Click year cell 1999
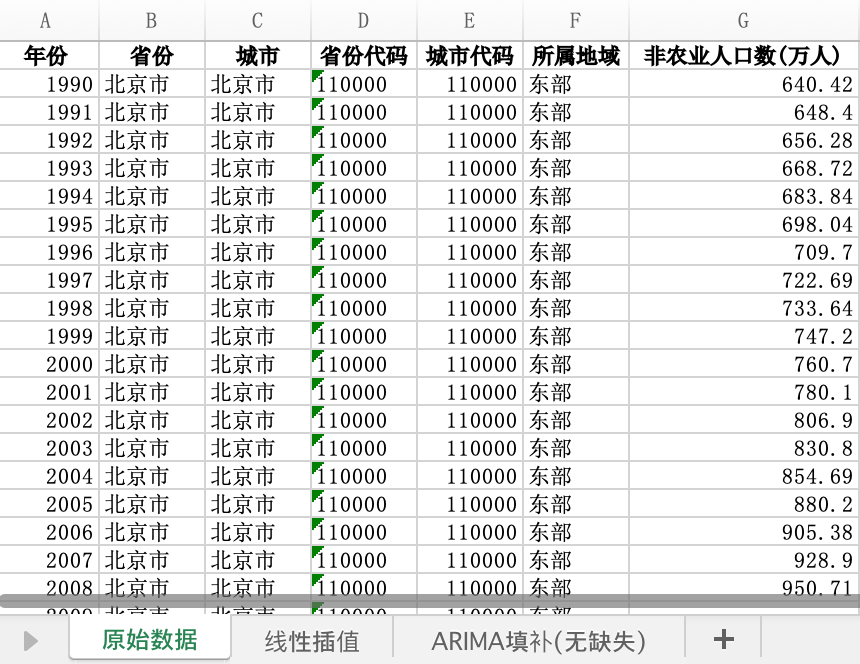Image resolution: width=860 pixels, height=664 pixels. coord(49,336)
